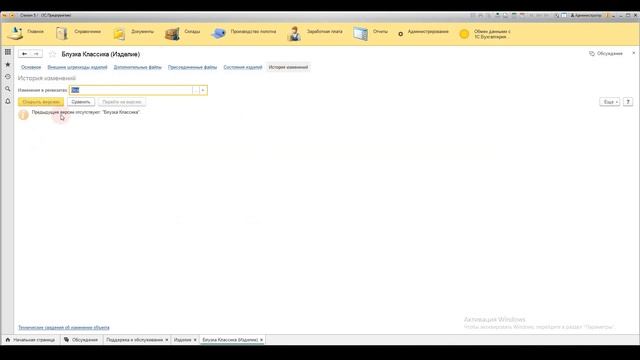640x360 pixels.
Task: Close the Блузка Классика form with X
Action: point(633,53)
